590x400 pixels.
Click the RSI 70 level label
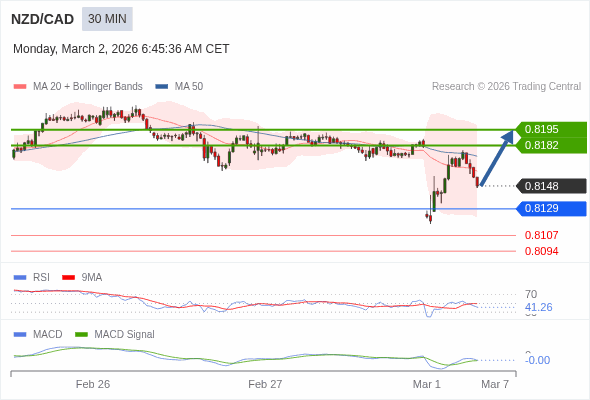pos(531,294)
